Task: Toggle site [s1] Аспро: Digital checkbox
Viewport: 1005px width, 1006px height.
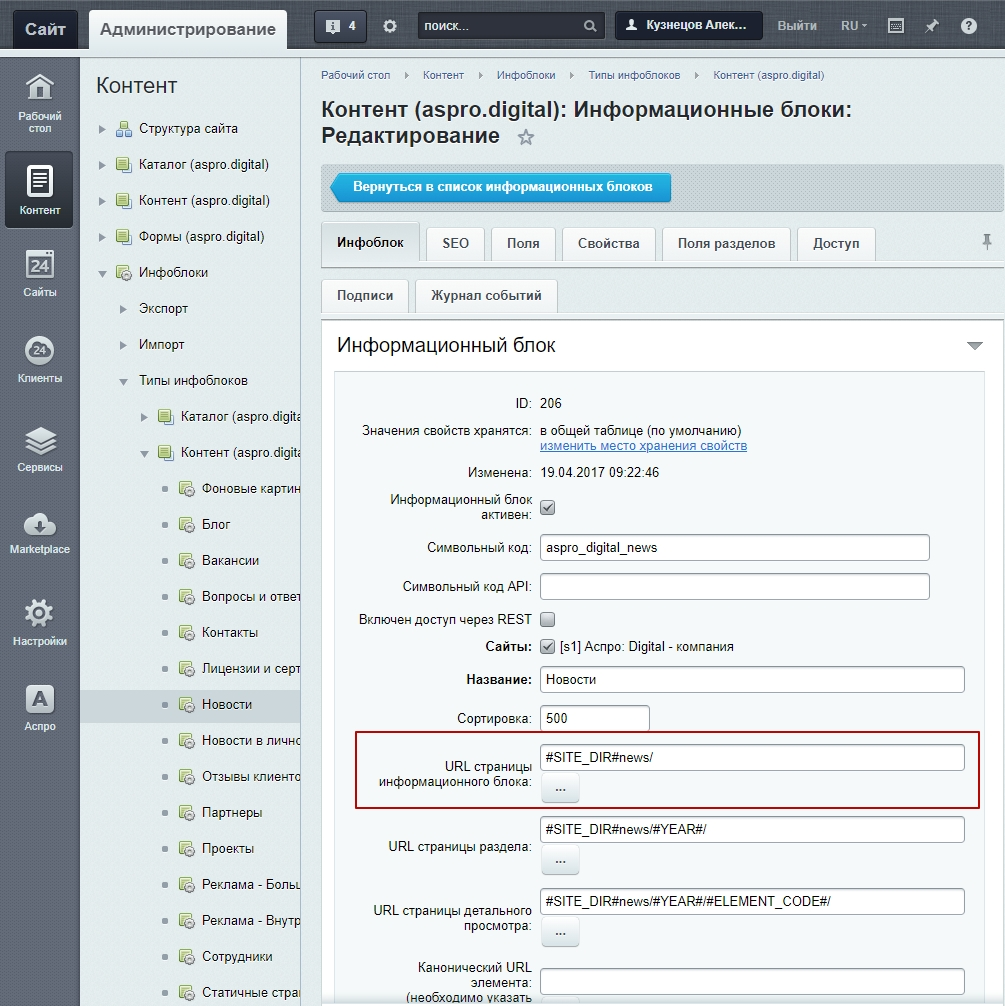Action: point(547,646)
